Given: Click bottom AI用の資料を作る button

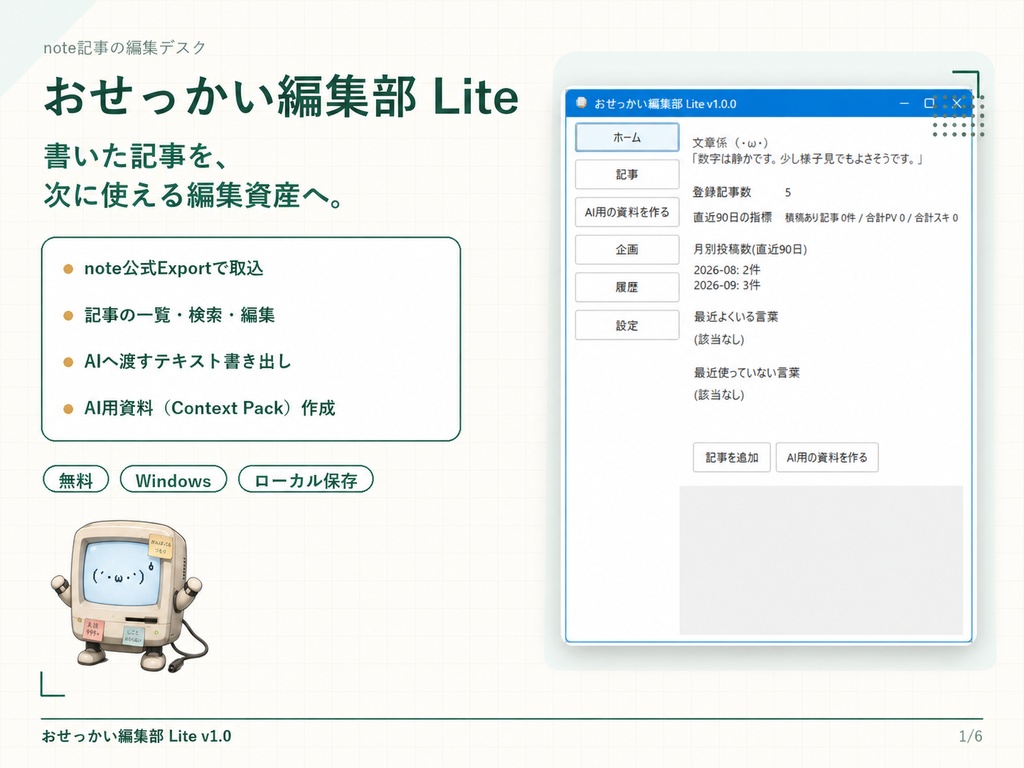Looking at the screenshot, I should pyautogui.click(x=827, y=457).
